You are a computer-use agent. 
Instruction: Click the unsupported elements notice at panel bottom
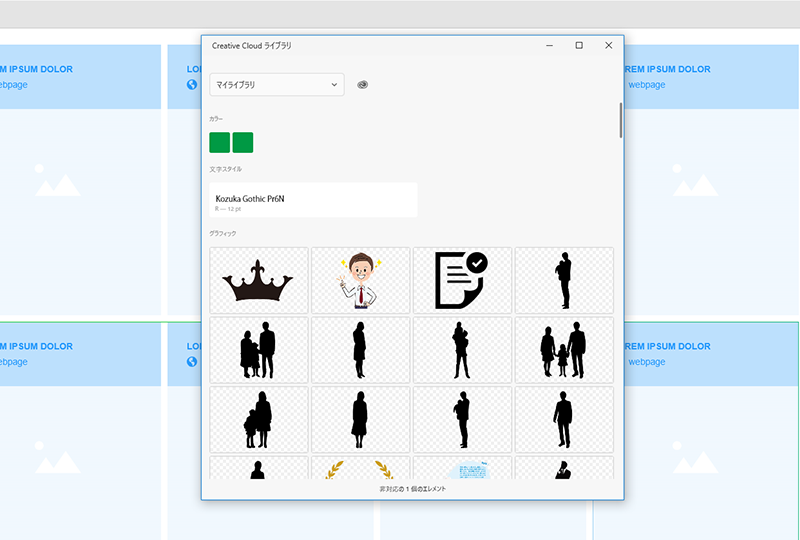click(x=412, y=489)
